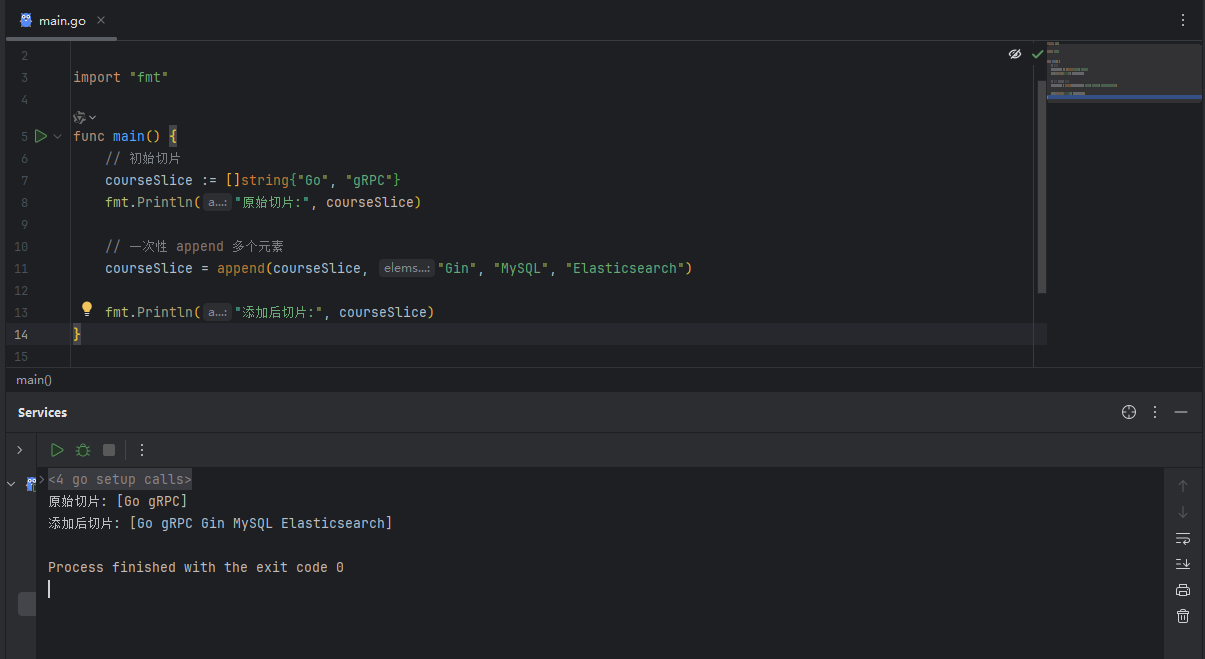
Task: Expand the folded go setup calls
Action: click(x=41, y=479)
